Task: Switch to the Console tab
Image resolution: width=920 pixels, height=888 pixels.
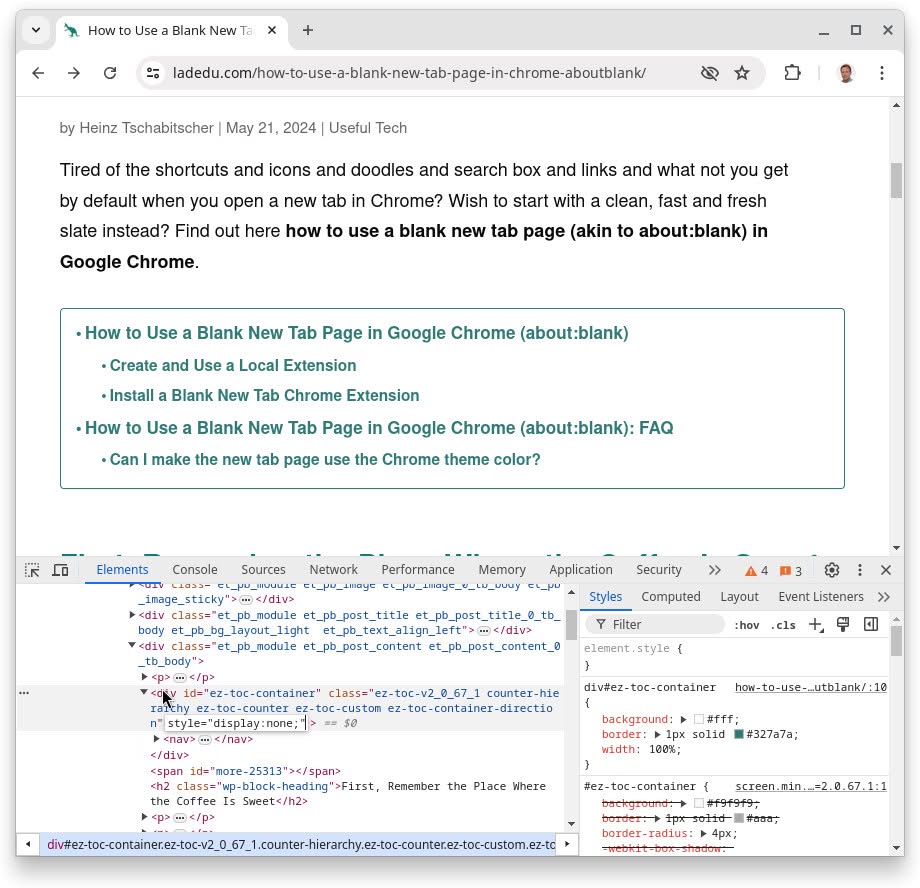Action: point(195,569)
